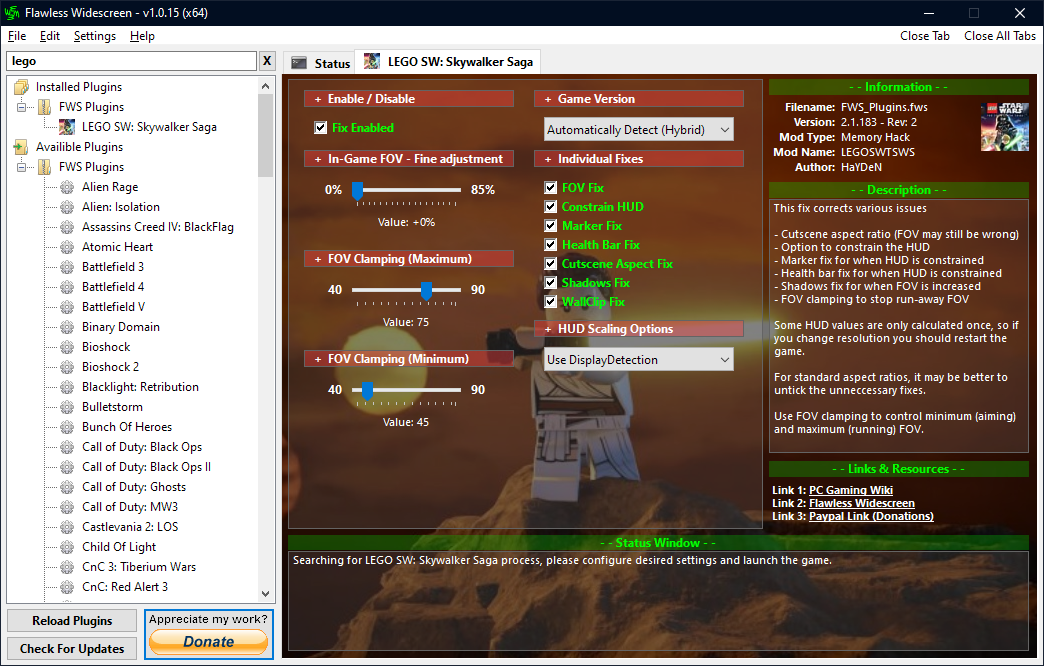Click the gear icon beside Blacklight: Retribution

click(x=67, y=387)
